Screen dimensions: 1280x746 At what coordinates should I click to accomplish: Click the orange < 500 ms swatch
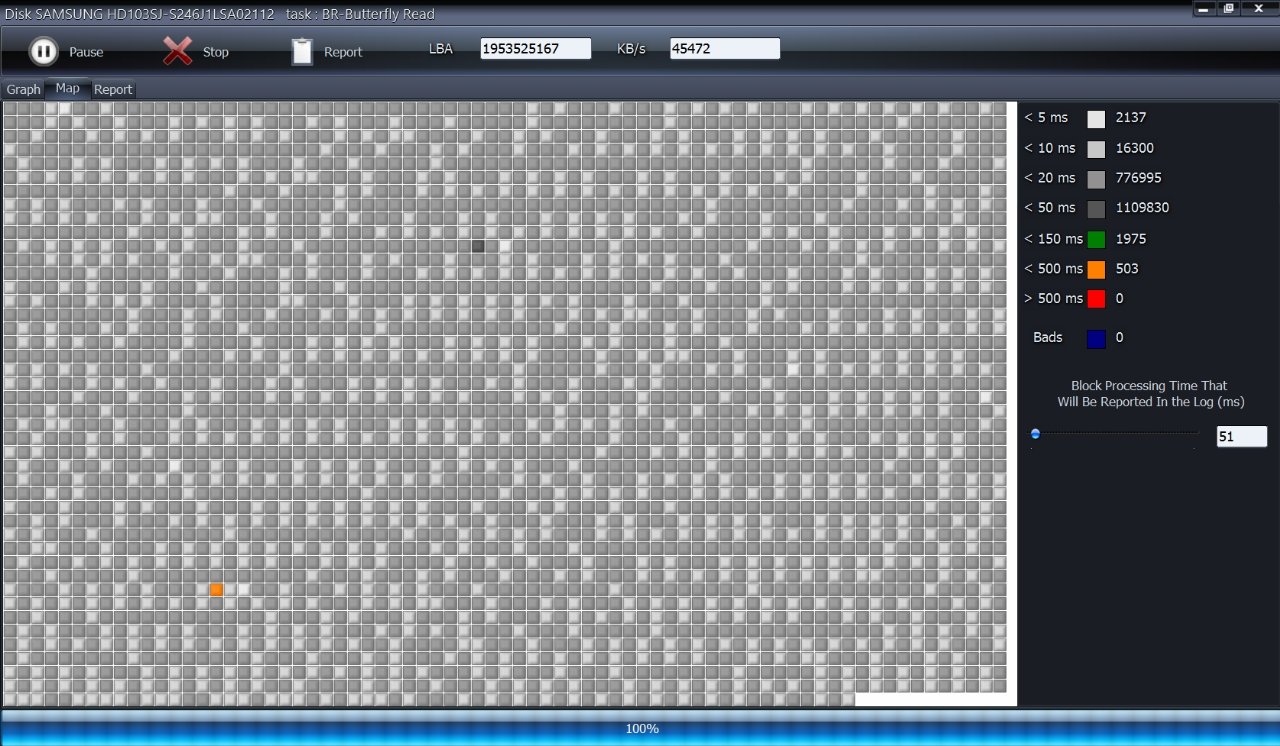[x=1096, y=269]
